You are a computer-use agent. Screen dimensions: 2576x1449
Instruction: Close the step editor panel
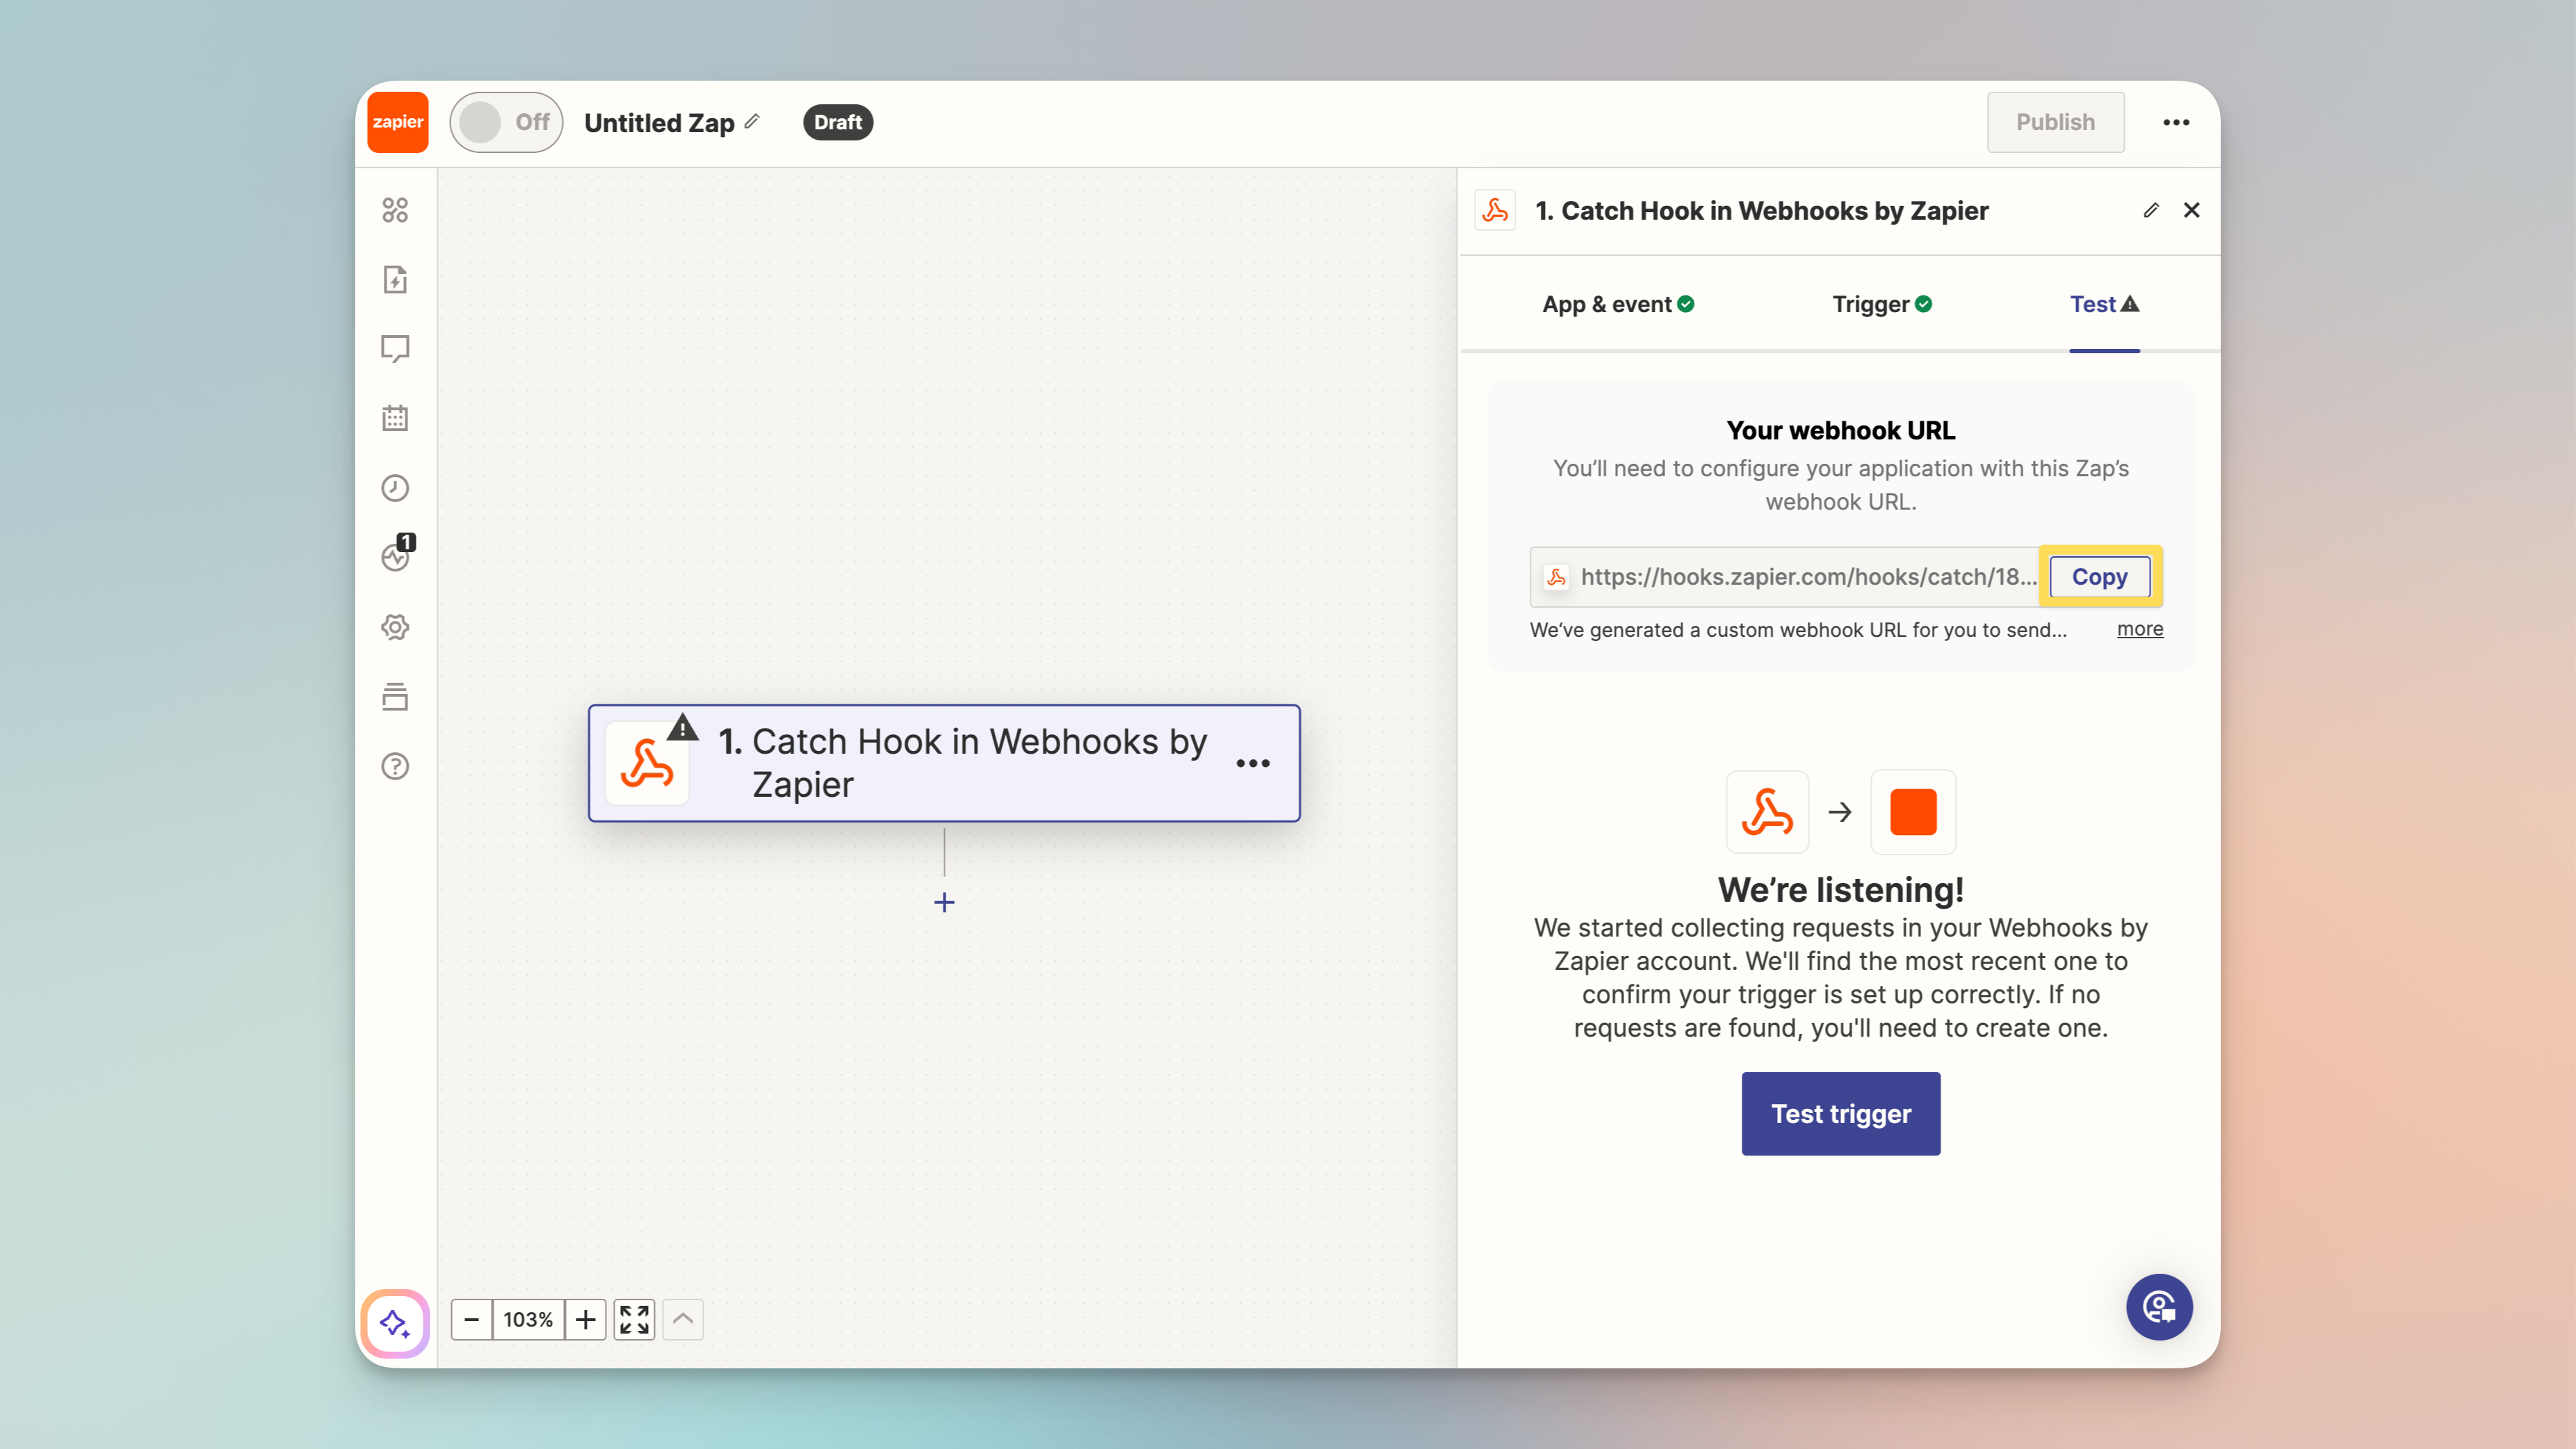coord(2191,210)
